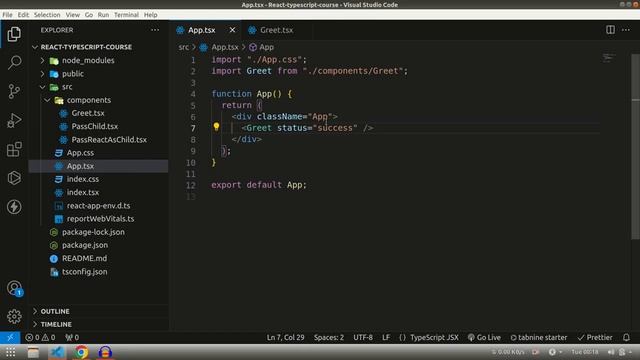Open package.json file
Image resolution: width=640 pixels, height=360 pixels.
click(85, 245)
